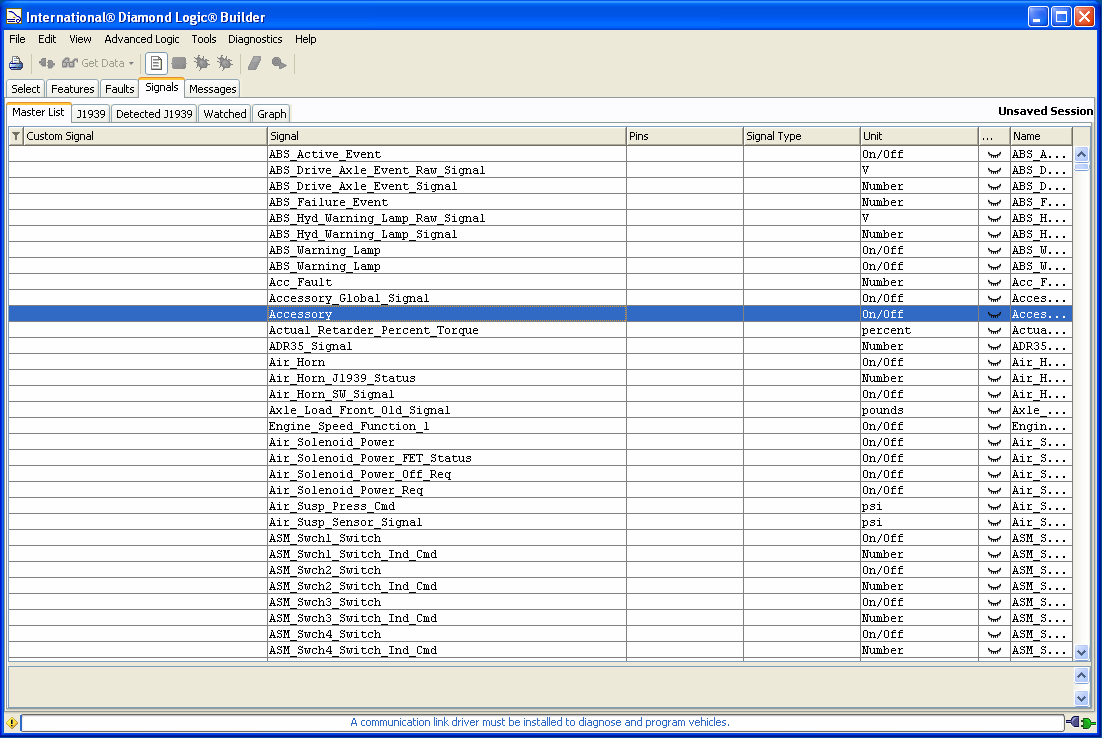
Task: Click the Get Data glasses icon
Action: coord(69,63)
